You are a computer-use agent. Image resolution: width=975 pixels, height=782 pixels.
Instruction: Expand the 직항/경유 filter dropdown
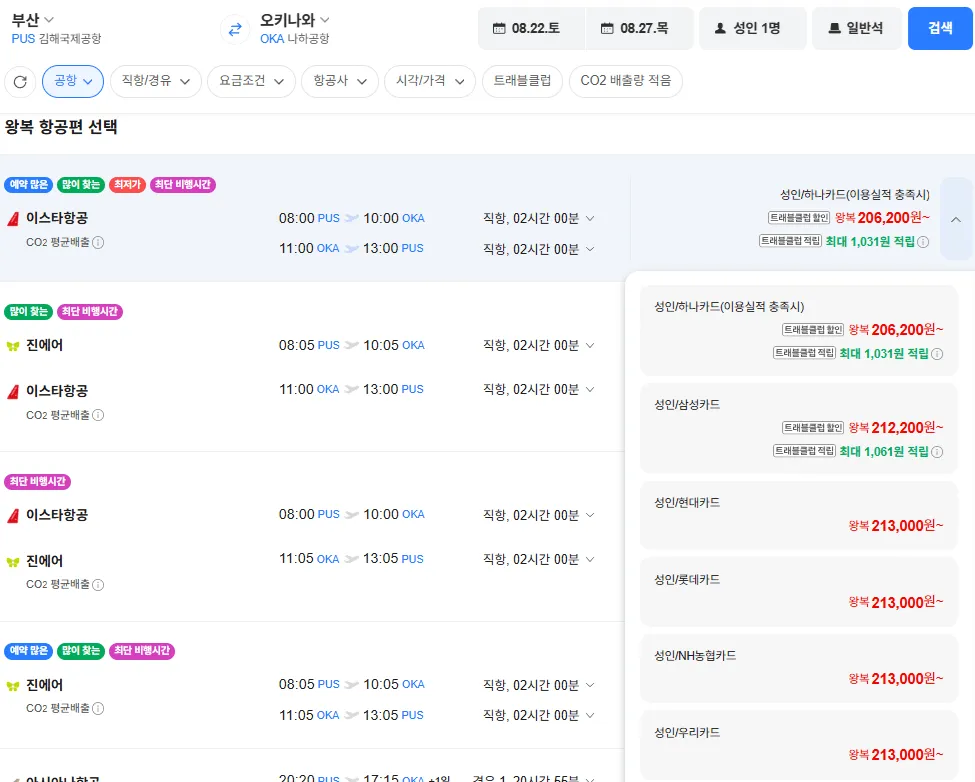155,81
